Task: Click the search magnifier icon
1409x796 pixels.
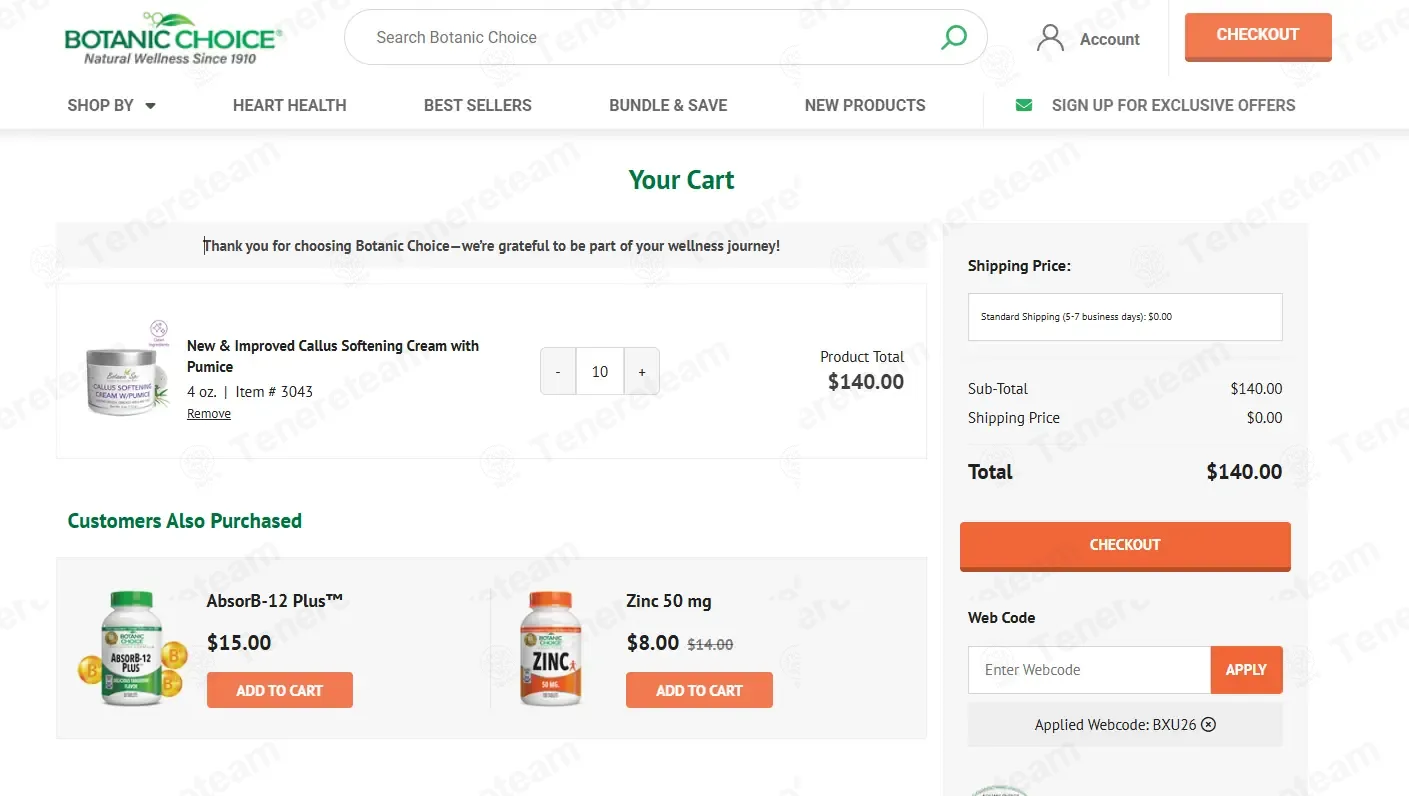Action: [x=954, y=38]
